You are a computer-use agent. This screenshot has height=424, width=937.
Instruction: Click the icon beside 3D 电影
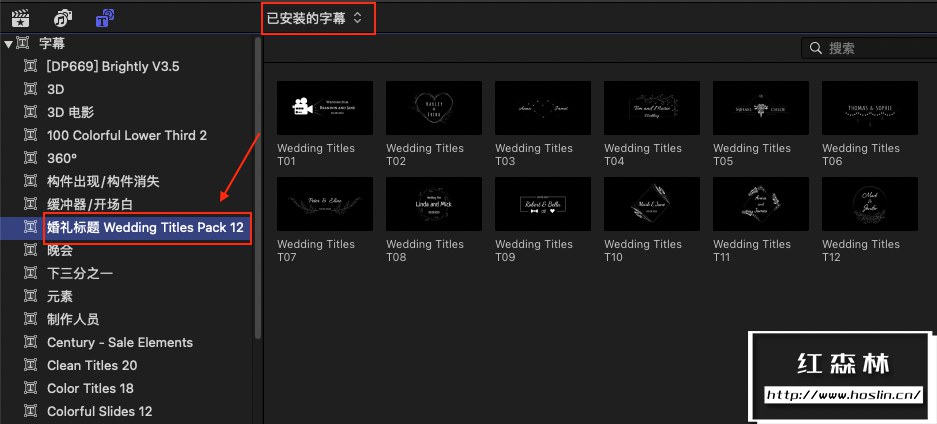click(30, 112)
